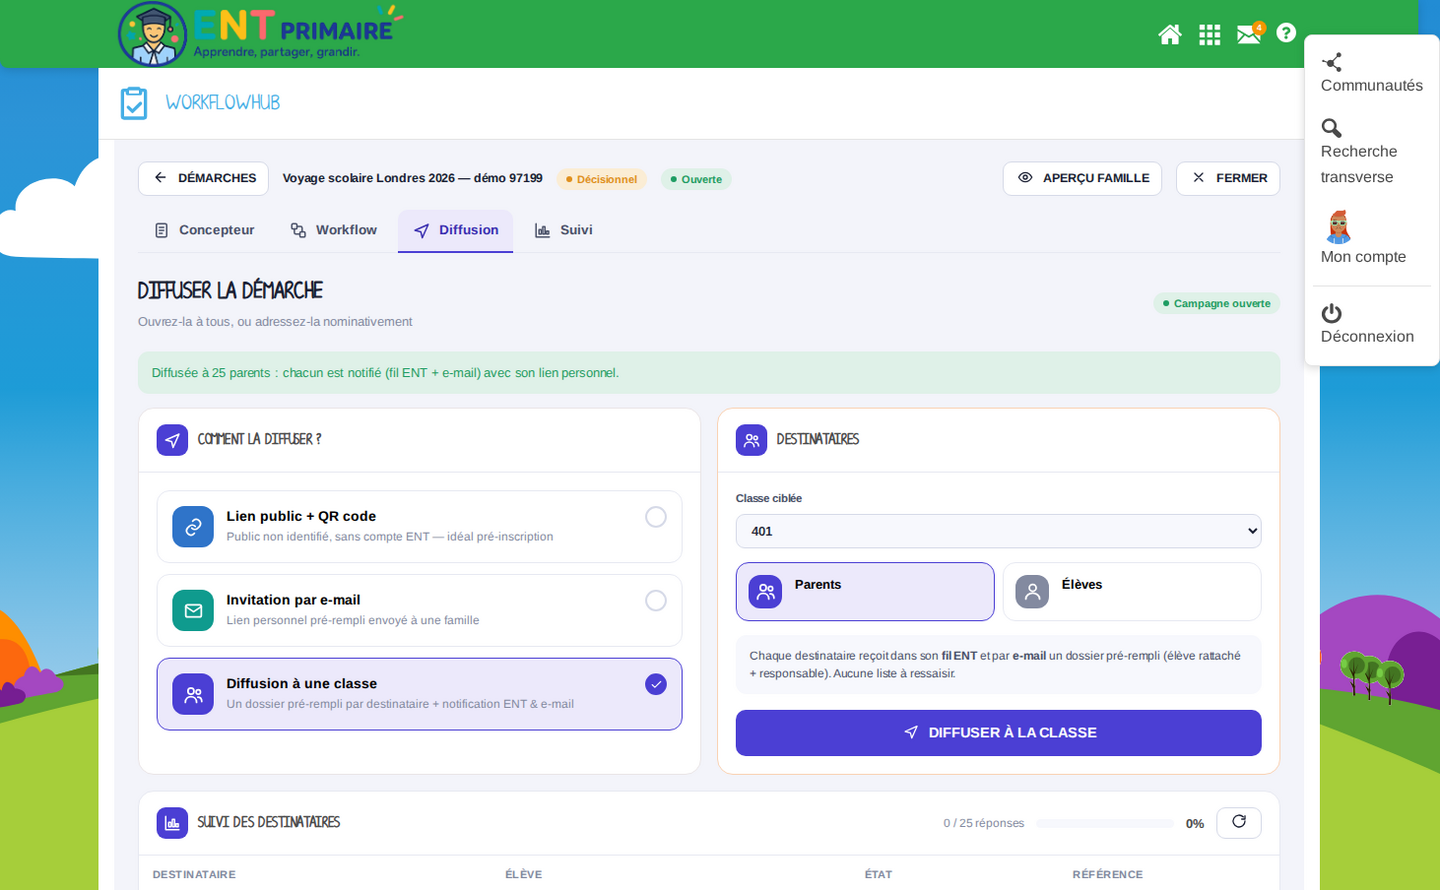Screen dimensions: 1440x890
Task: Click the Déconnexion power icon
Action: click(1332, 313)
